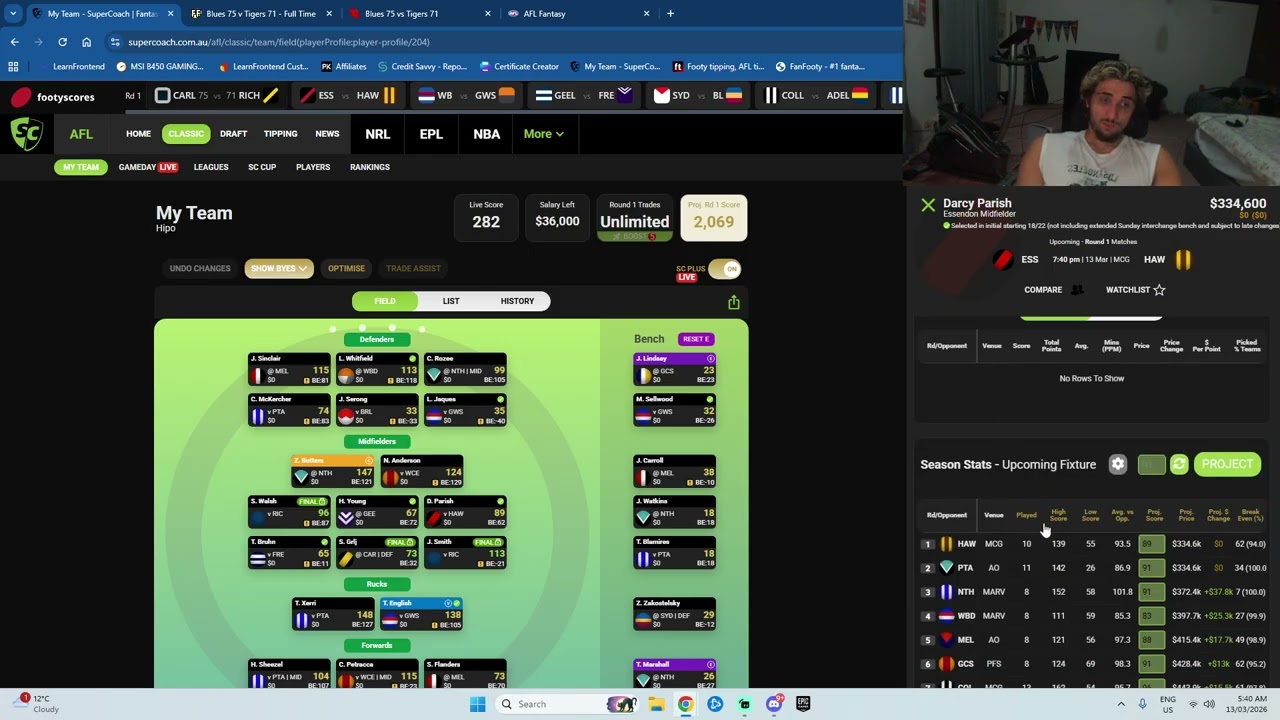The image size is (1280, 720).
Task: Switch to the List view tab
Action: coord(451,301)
